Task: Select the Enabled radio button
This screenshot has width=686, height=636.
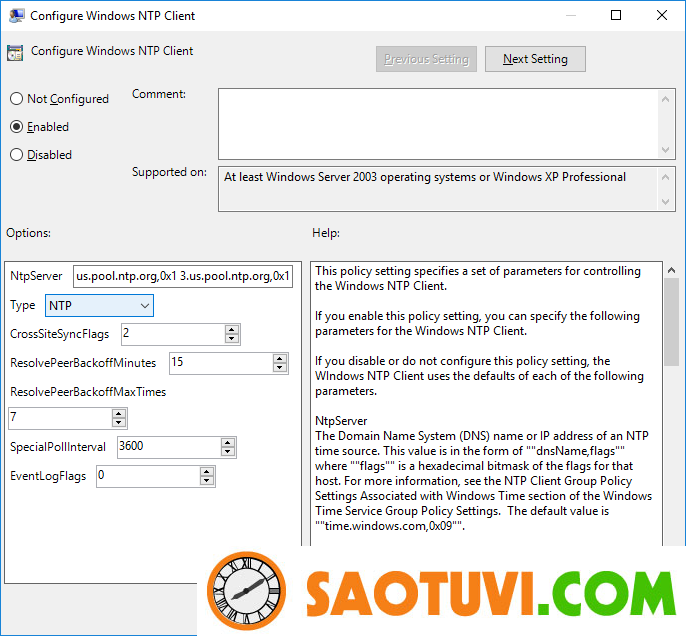Action: [16, 127]
